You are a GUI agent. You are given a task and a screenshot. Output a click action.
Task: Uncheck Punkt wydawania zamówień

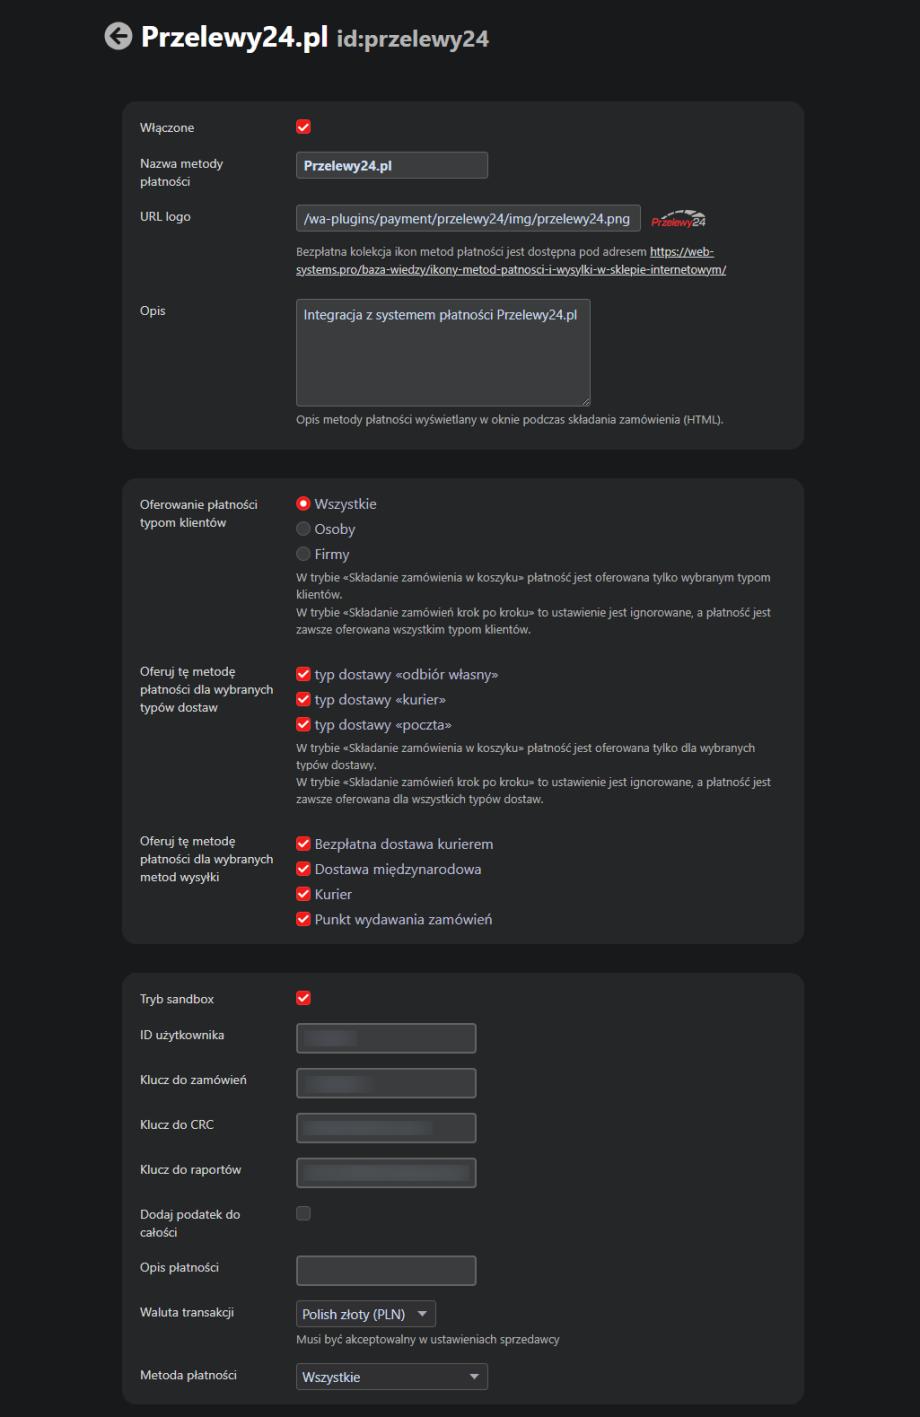[304, 919]
